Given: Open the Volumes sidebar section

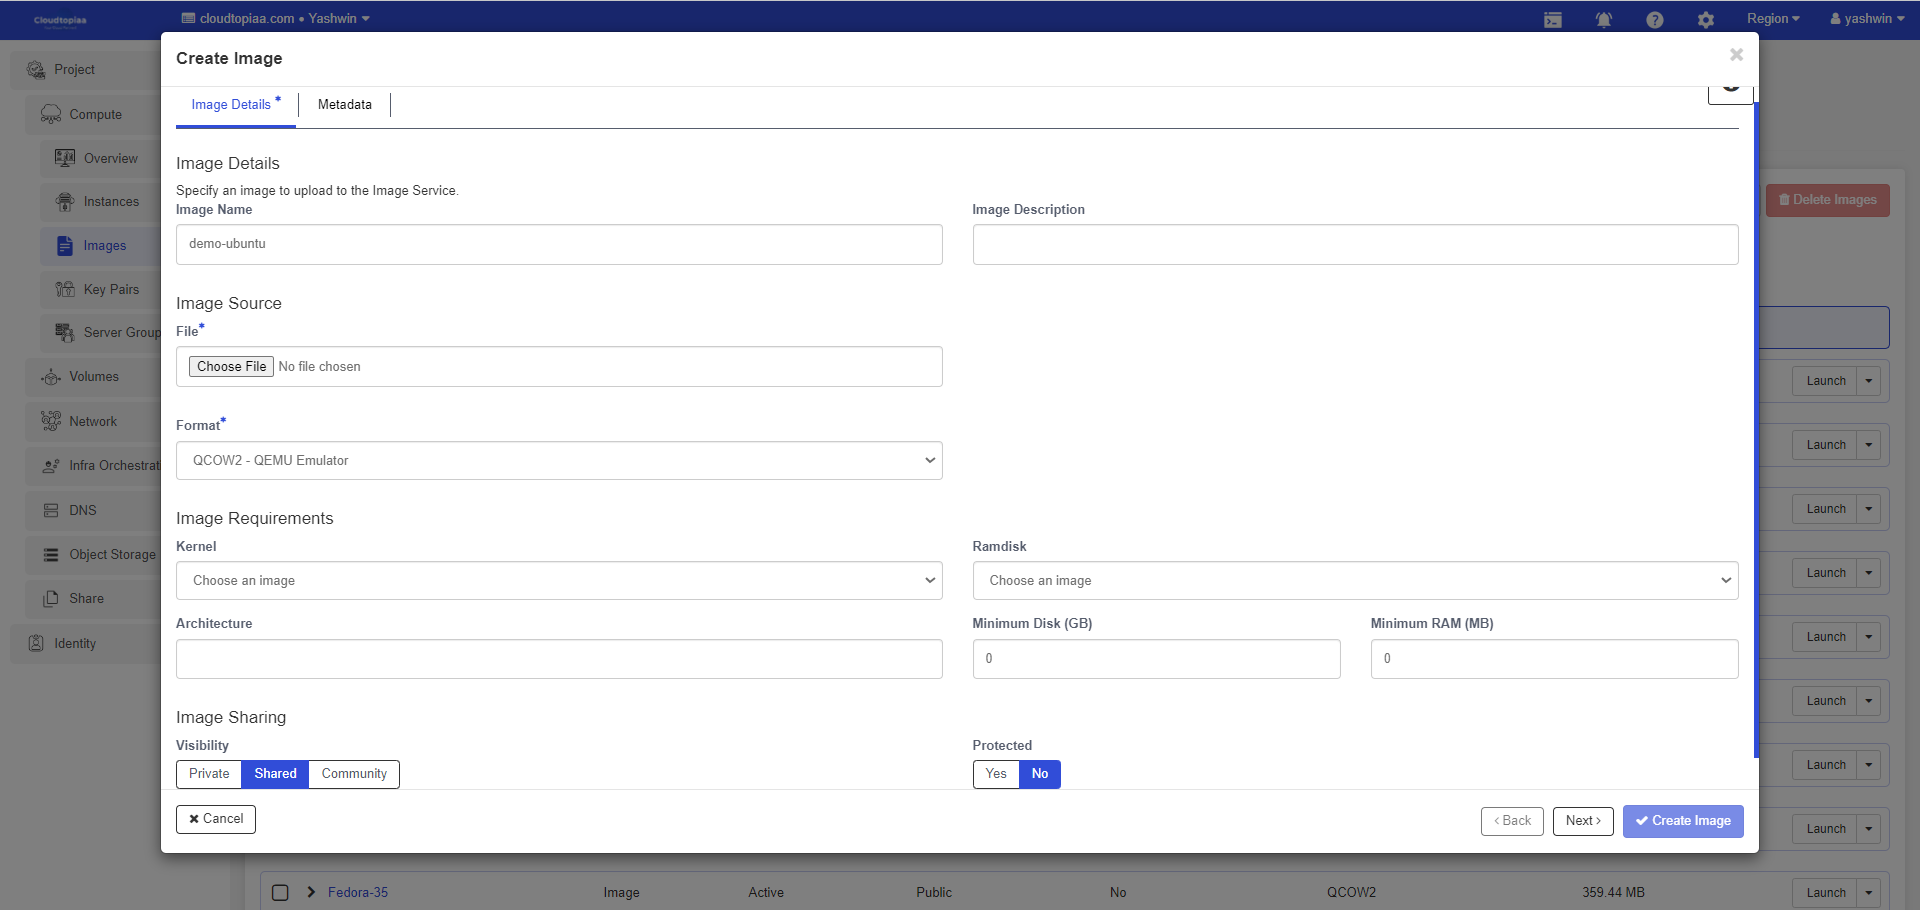Looking at the screenshot, I should tap(93, 377).
